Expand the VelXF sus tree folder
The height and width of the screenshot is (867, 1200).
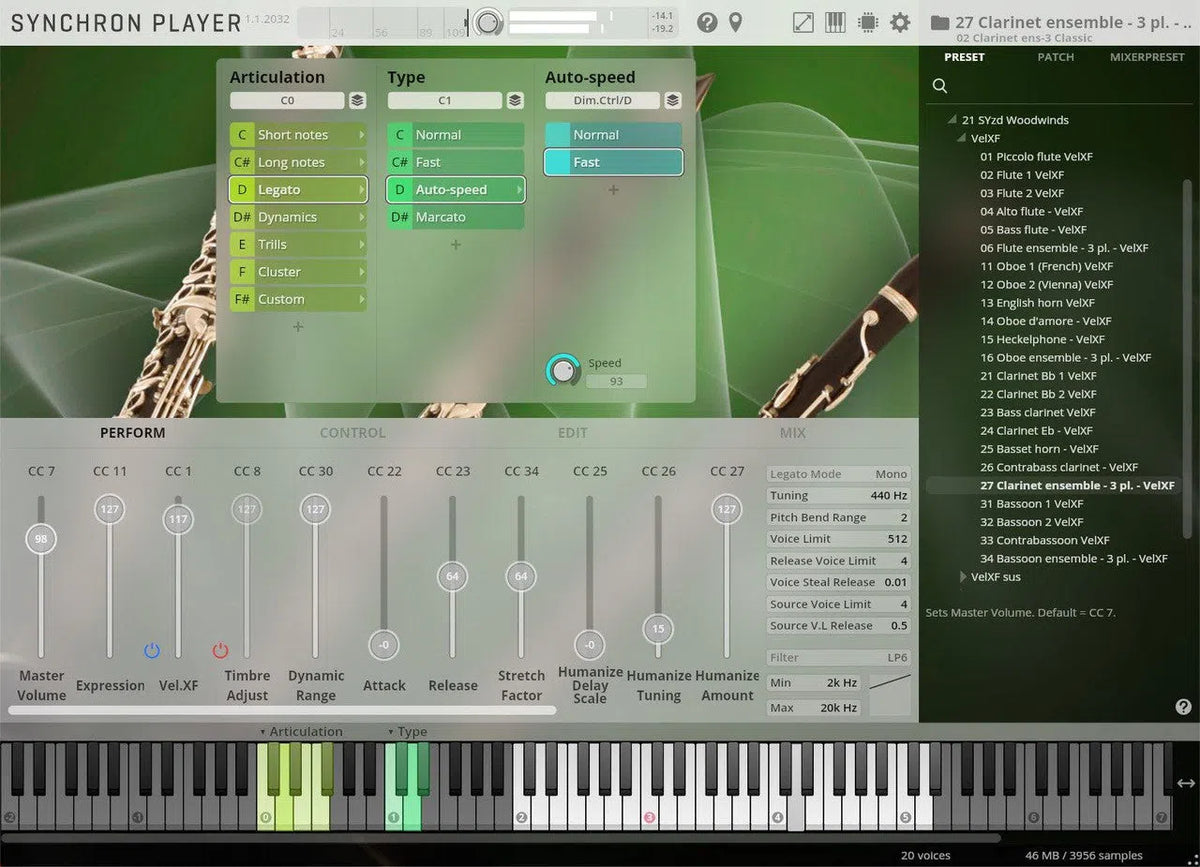pos(964,577)
